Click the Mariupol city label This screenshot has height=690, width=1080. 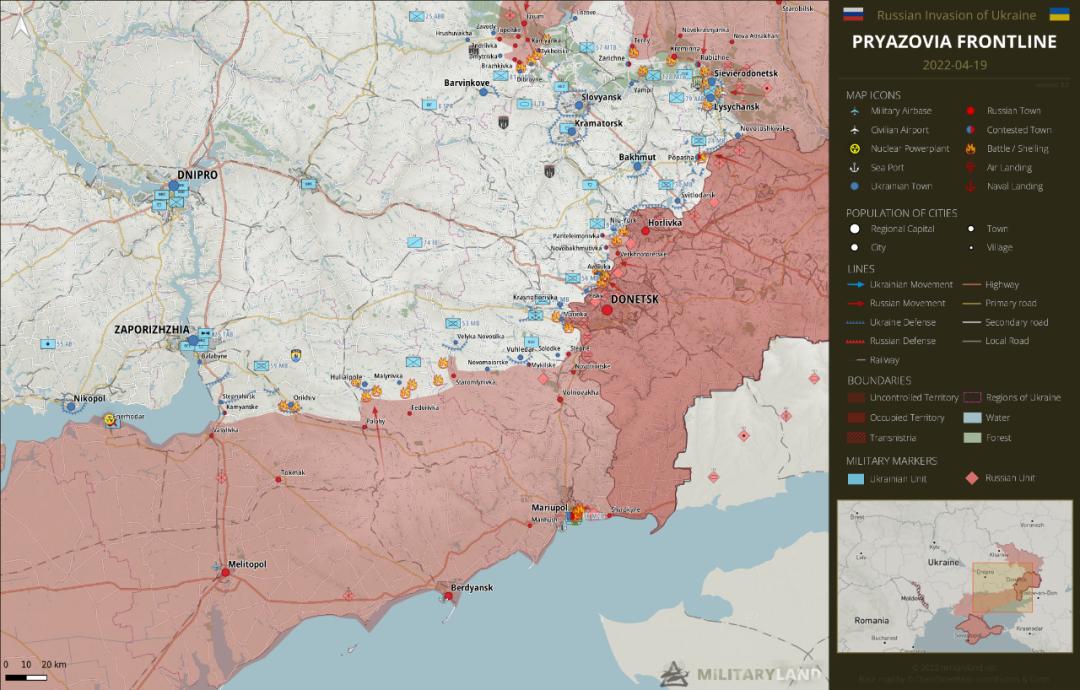coord(549,508)
